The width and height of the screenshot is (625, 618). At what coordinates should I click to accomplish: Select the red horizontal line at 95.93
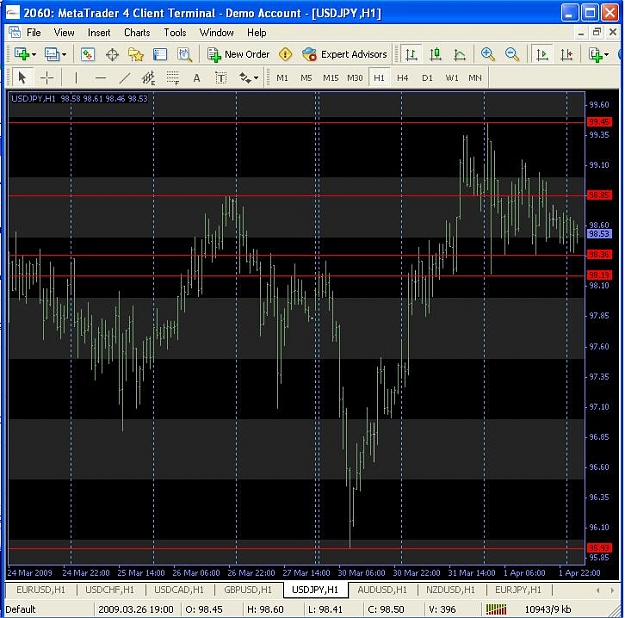coord(297,549)
